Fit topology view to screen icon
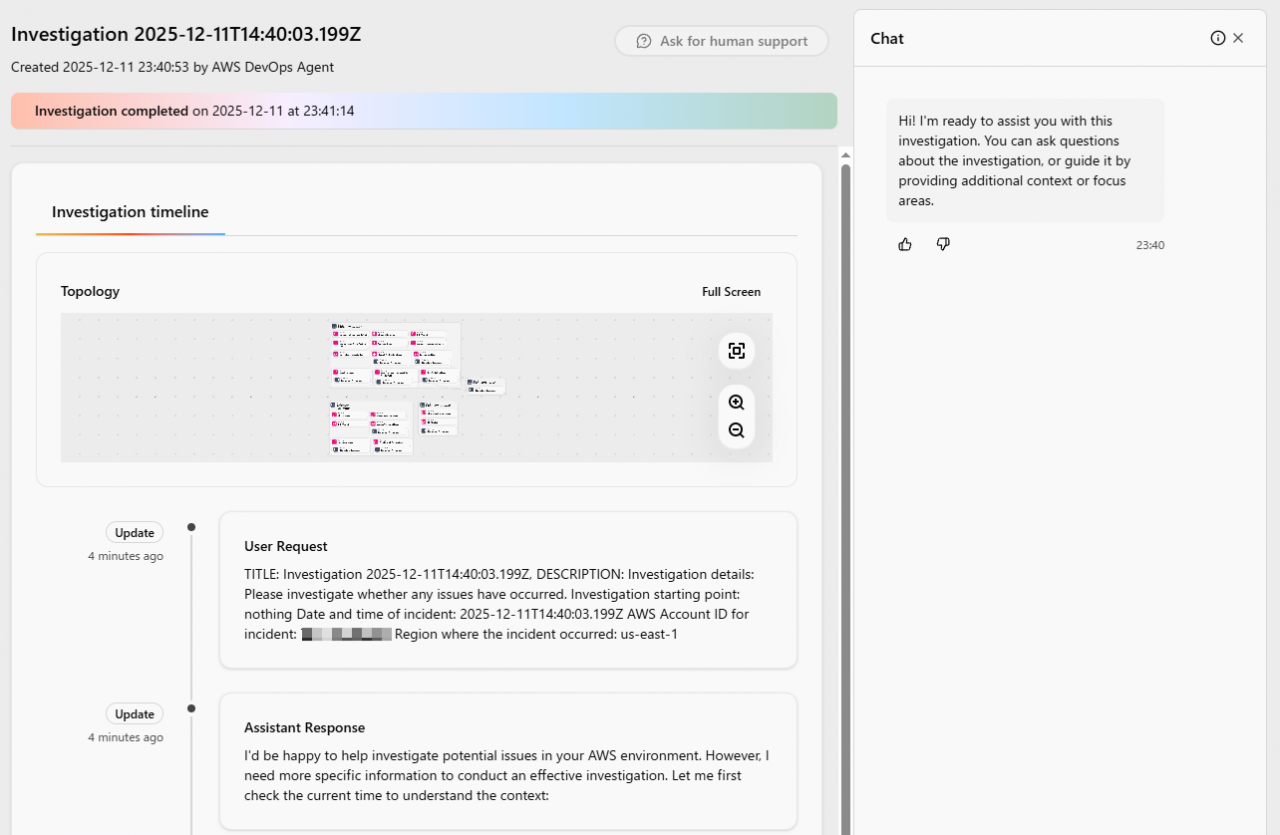1280x835 pixels. (736, 351)
